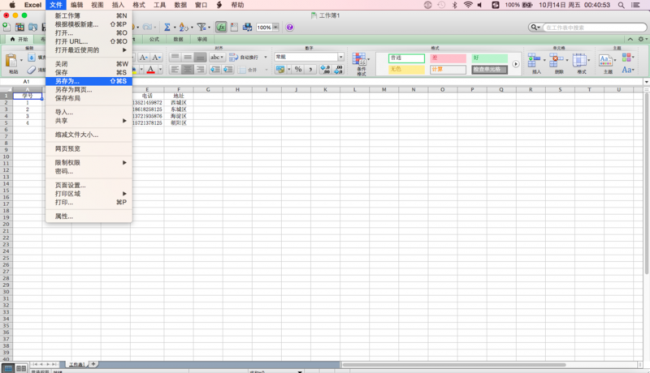Click the print toolbar icon

tap(247, 27)
